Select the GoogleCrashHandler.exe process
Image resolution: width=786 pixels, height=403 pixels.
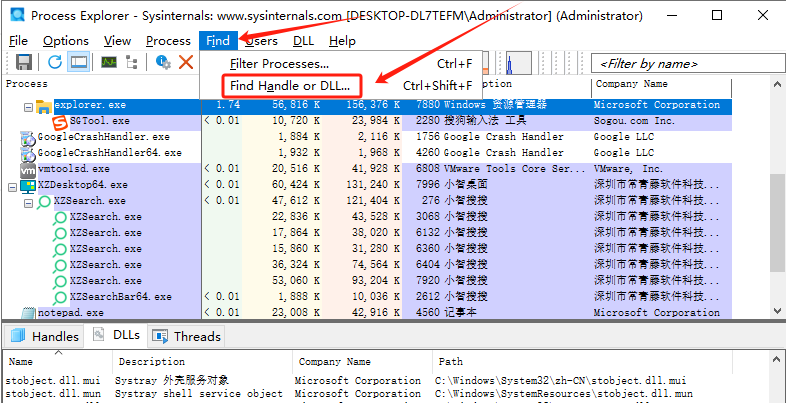point(367,137)
